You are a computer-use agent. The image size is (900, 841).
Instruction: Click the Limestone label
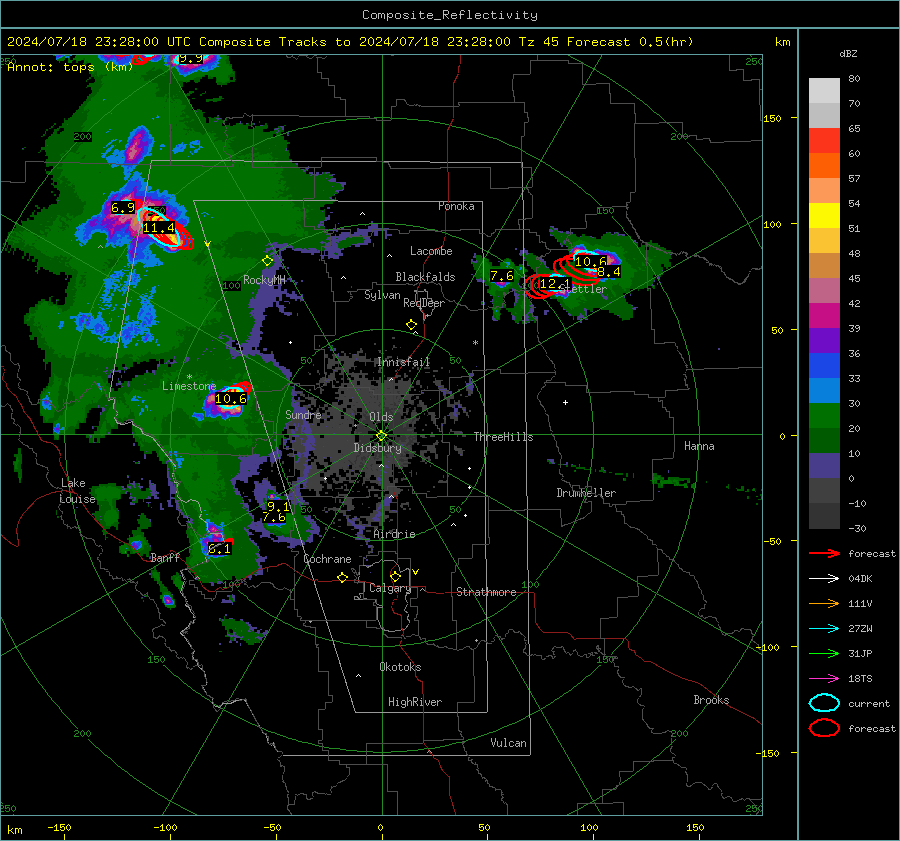[x=189, y=386]
